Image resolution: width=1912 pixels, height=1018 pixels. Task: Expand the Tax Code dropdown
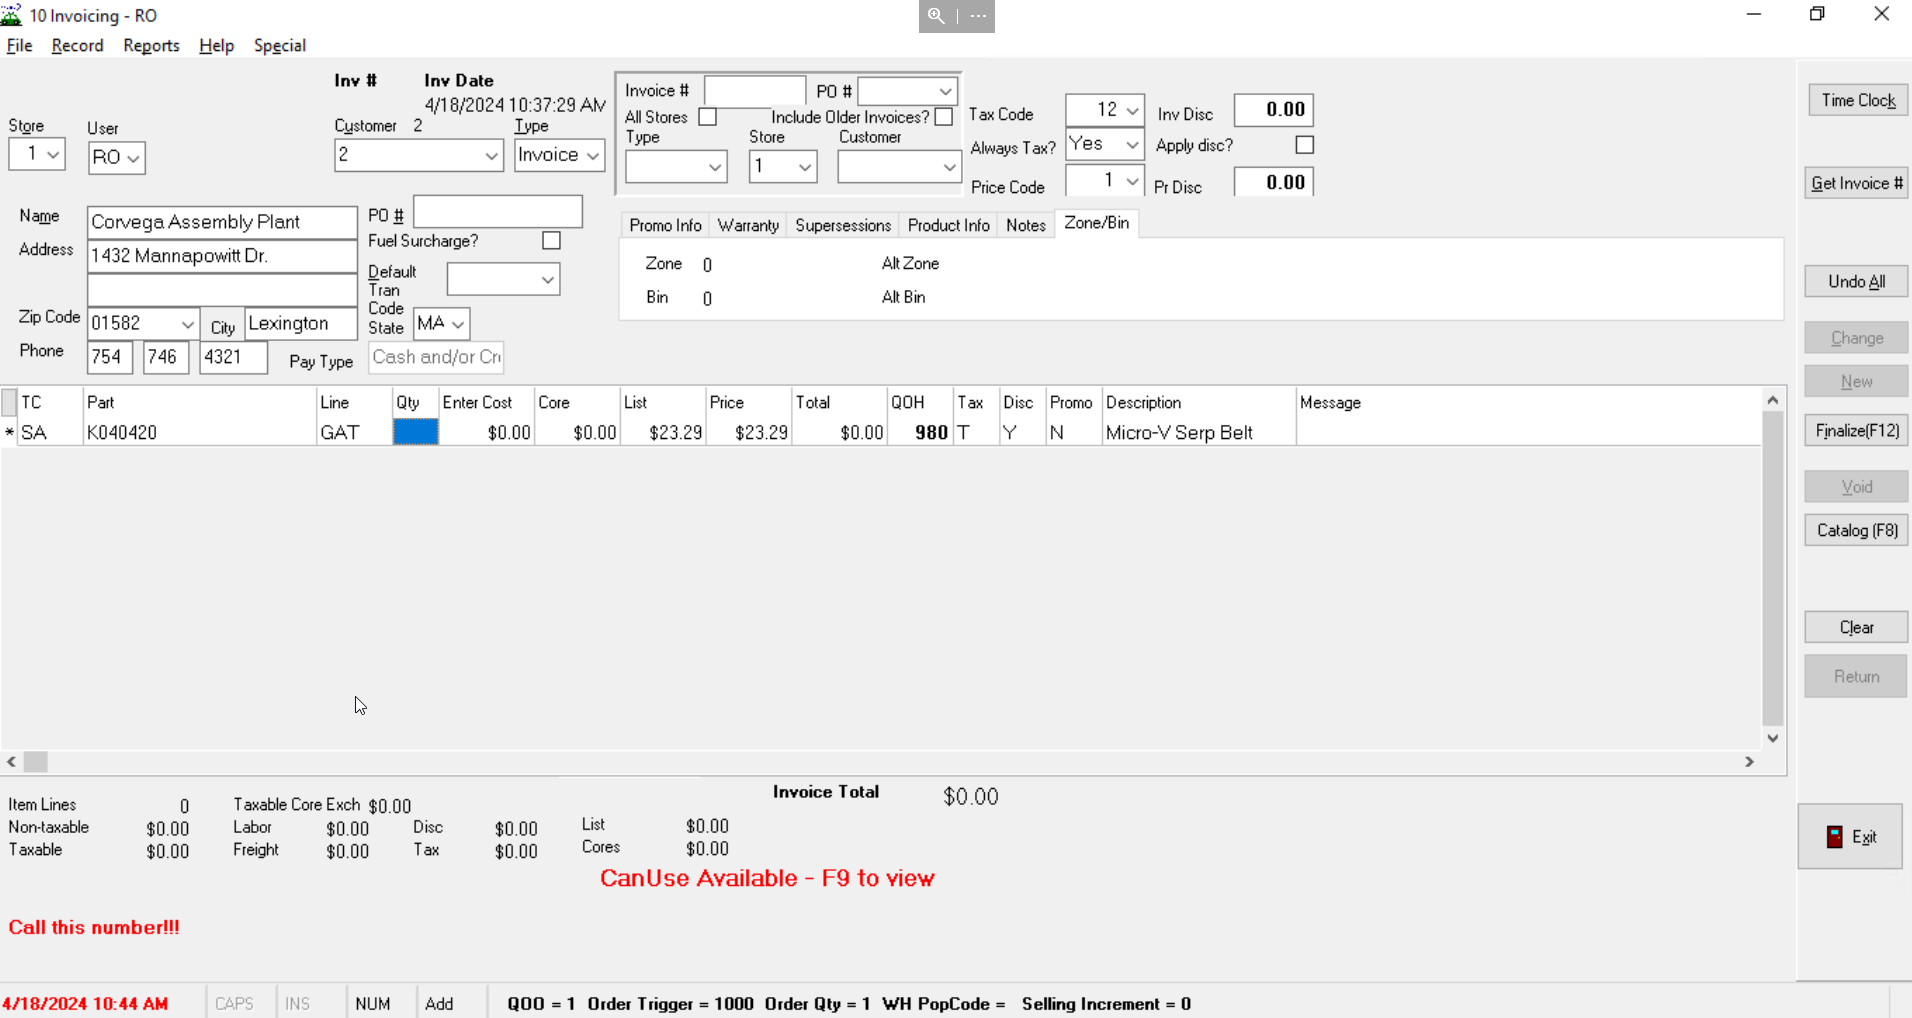click(1132, 110)
